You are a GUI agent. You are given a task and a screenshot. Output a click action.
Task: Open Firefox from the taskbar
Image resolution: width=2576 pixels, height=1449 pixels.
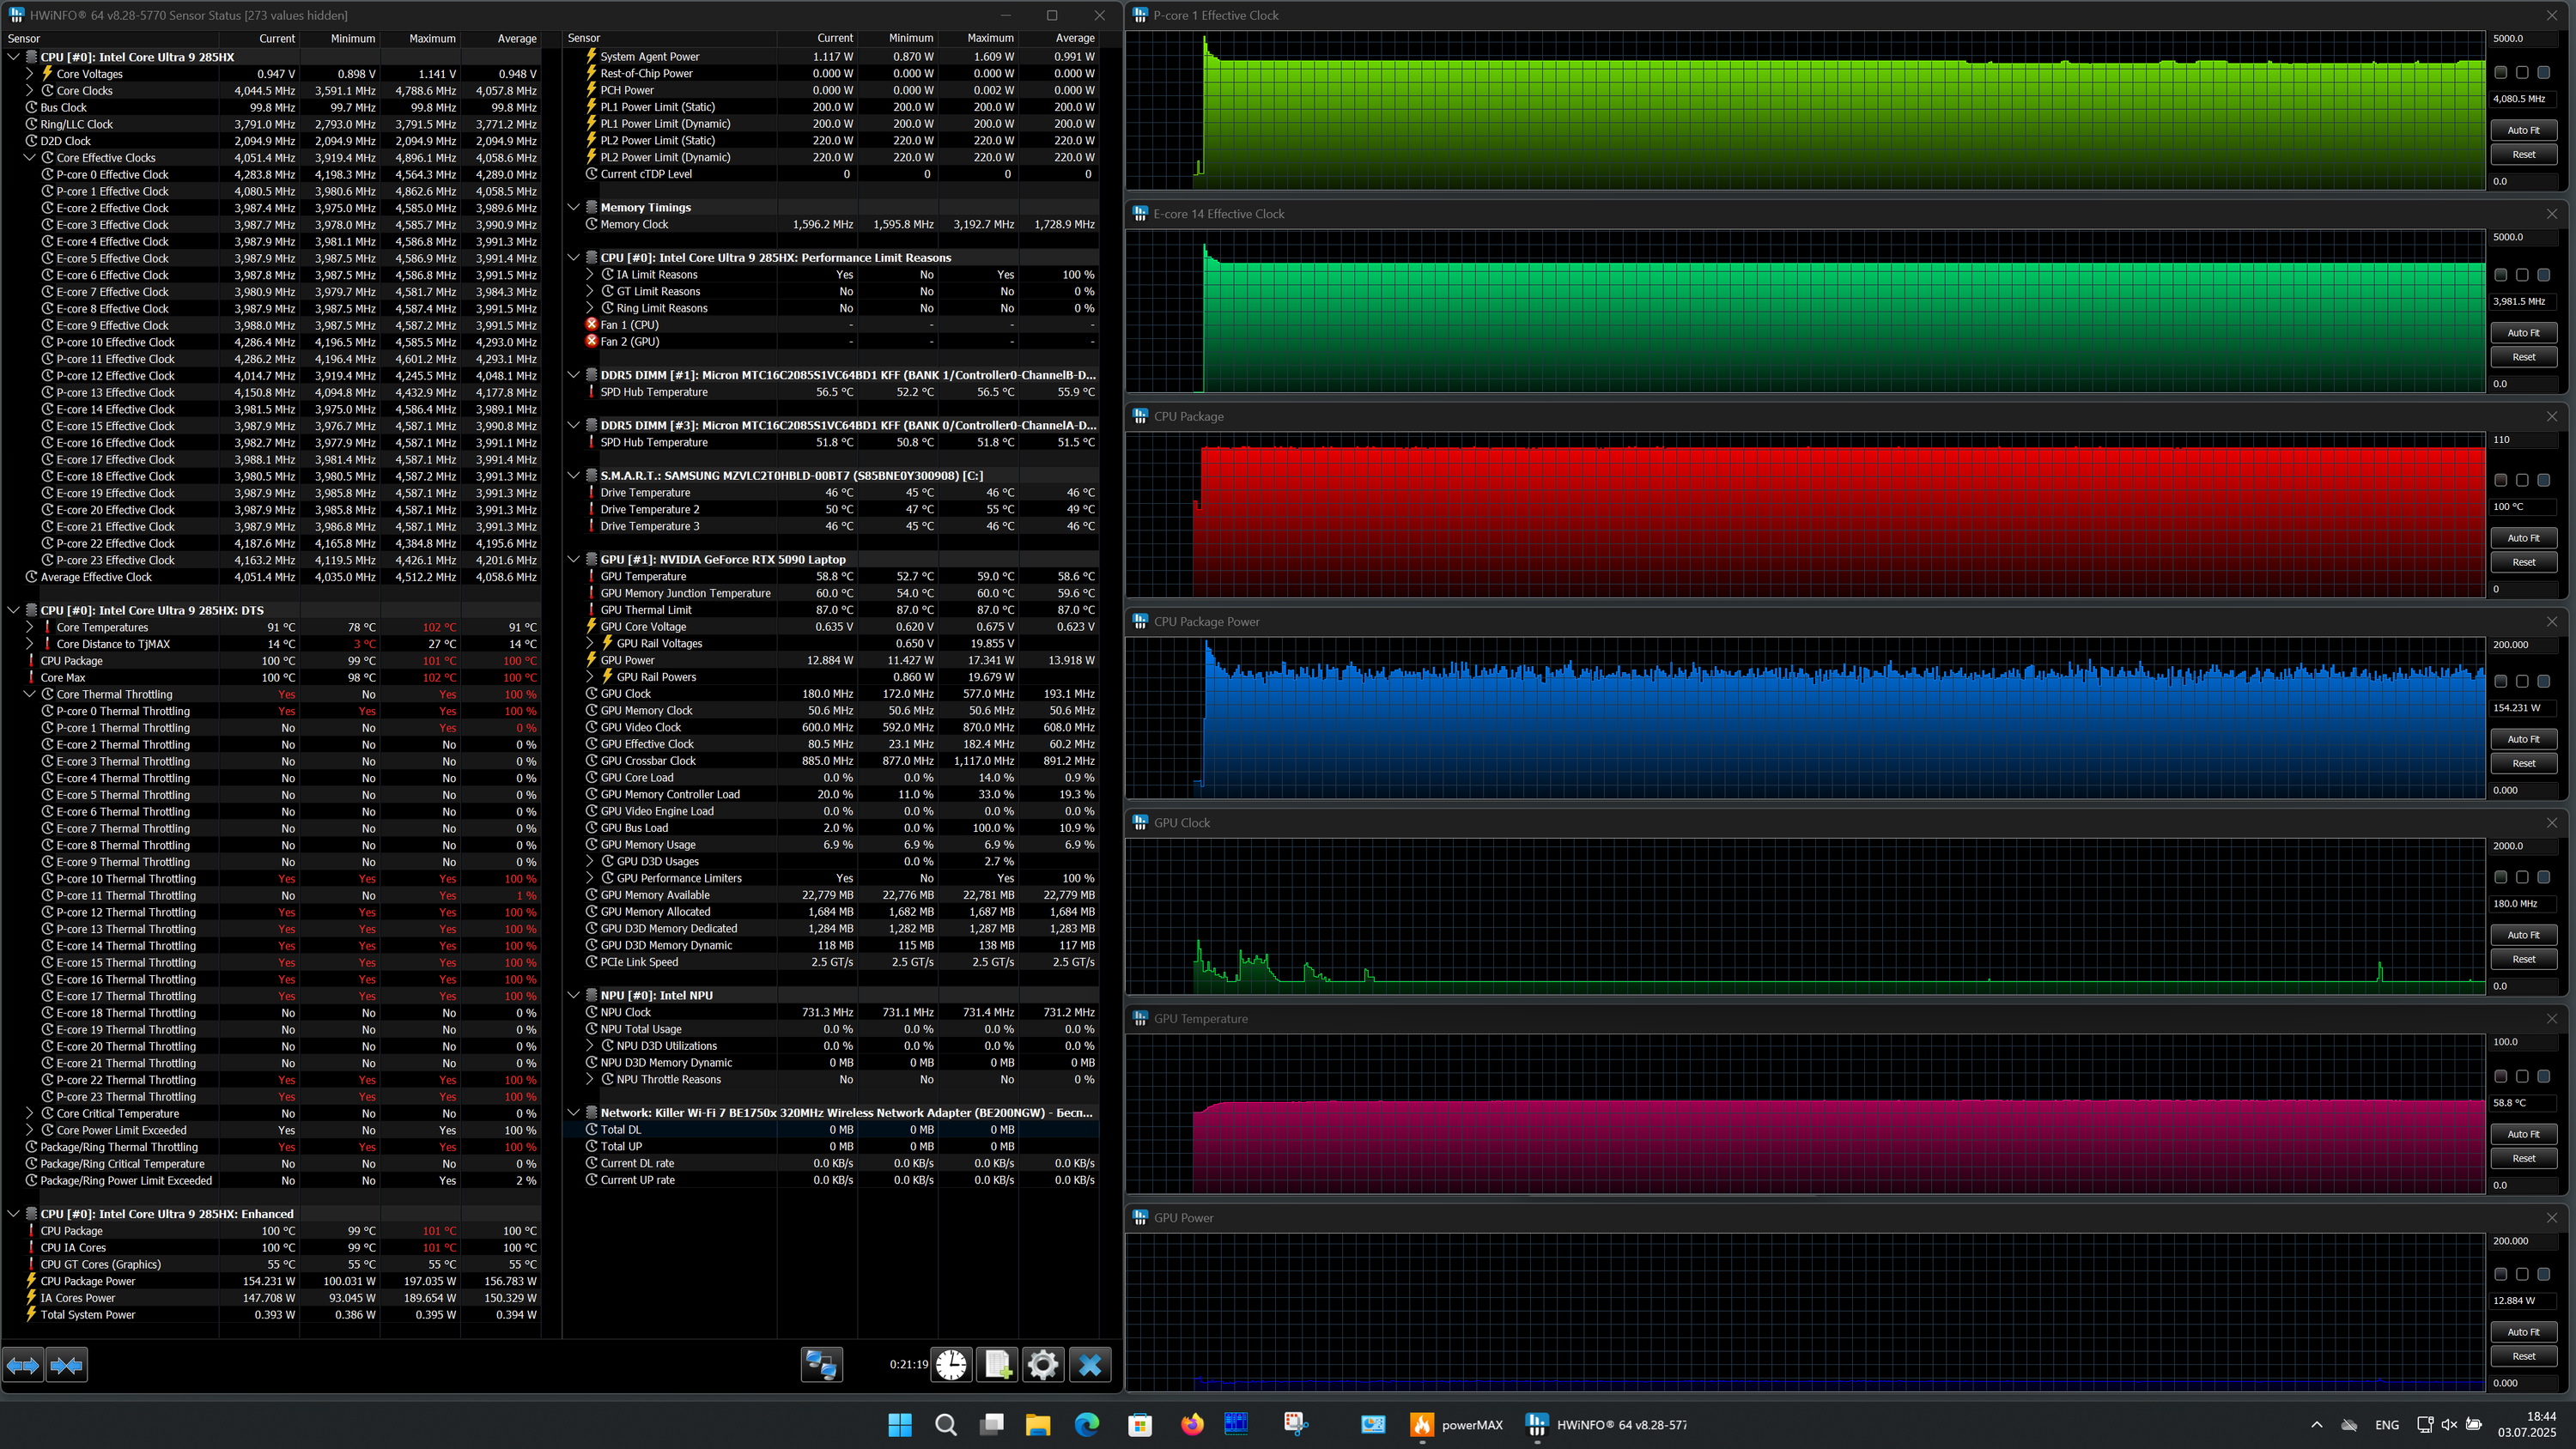1191,1424
